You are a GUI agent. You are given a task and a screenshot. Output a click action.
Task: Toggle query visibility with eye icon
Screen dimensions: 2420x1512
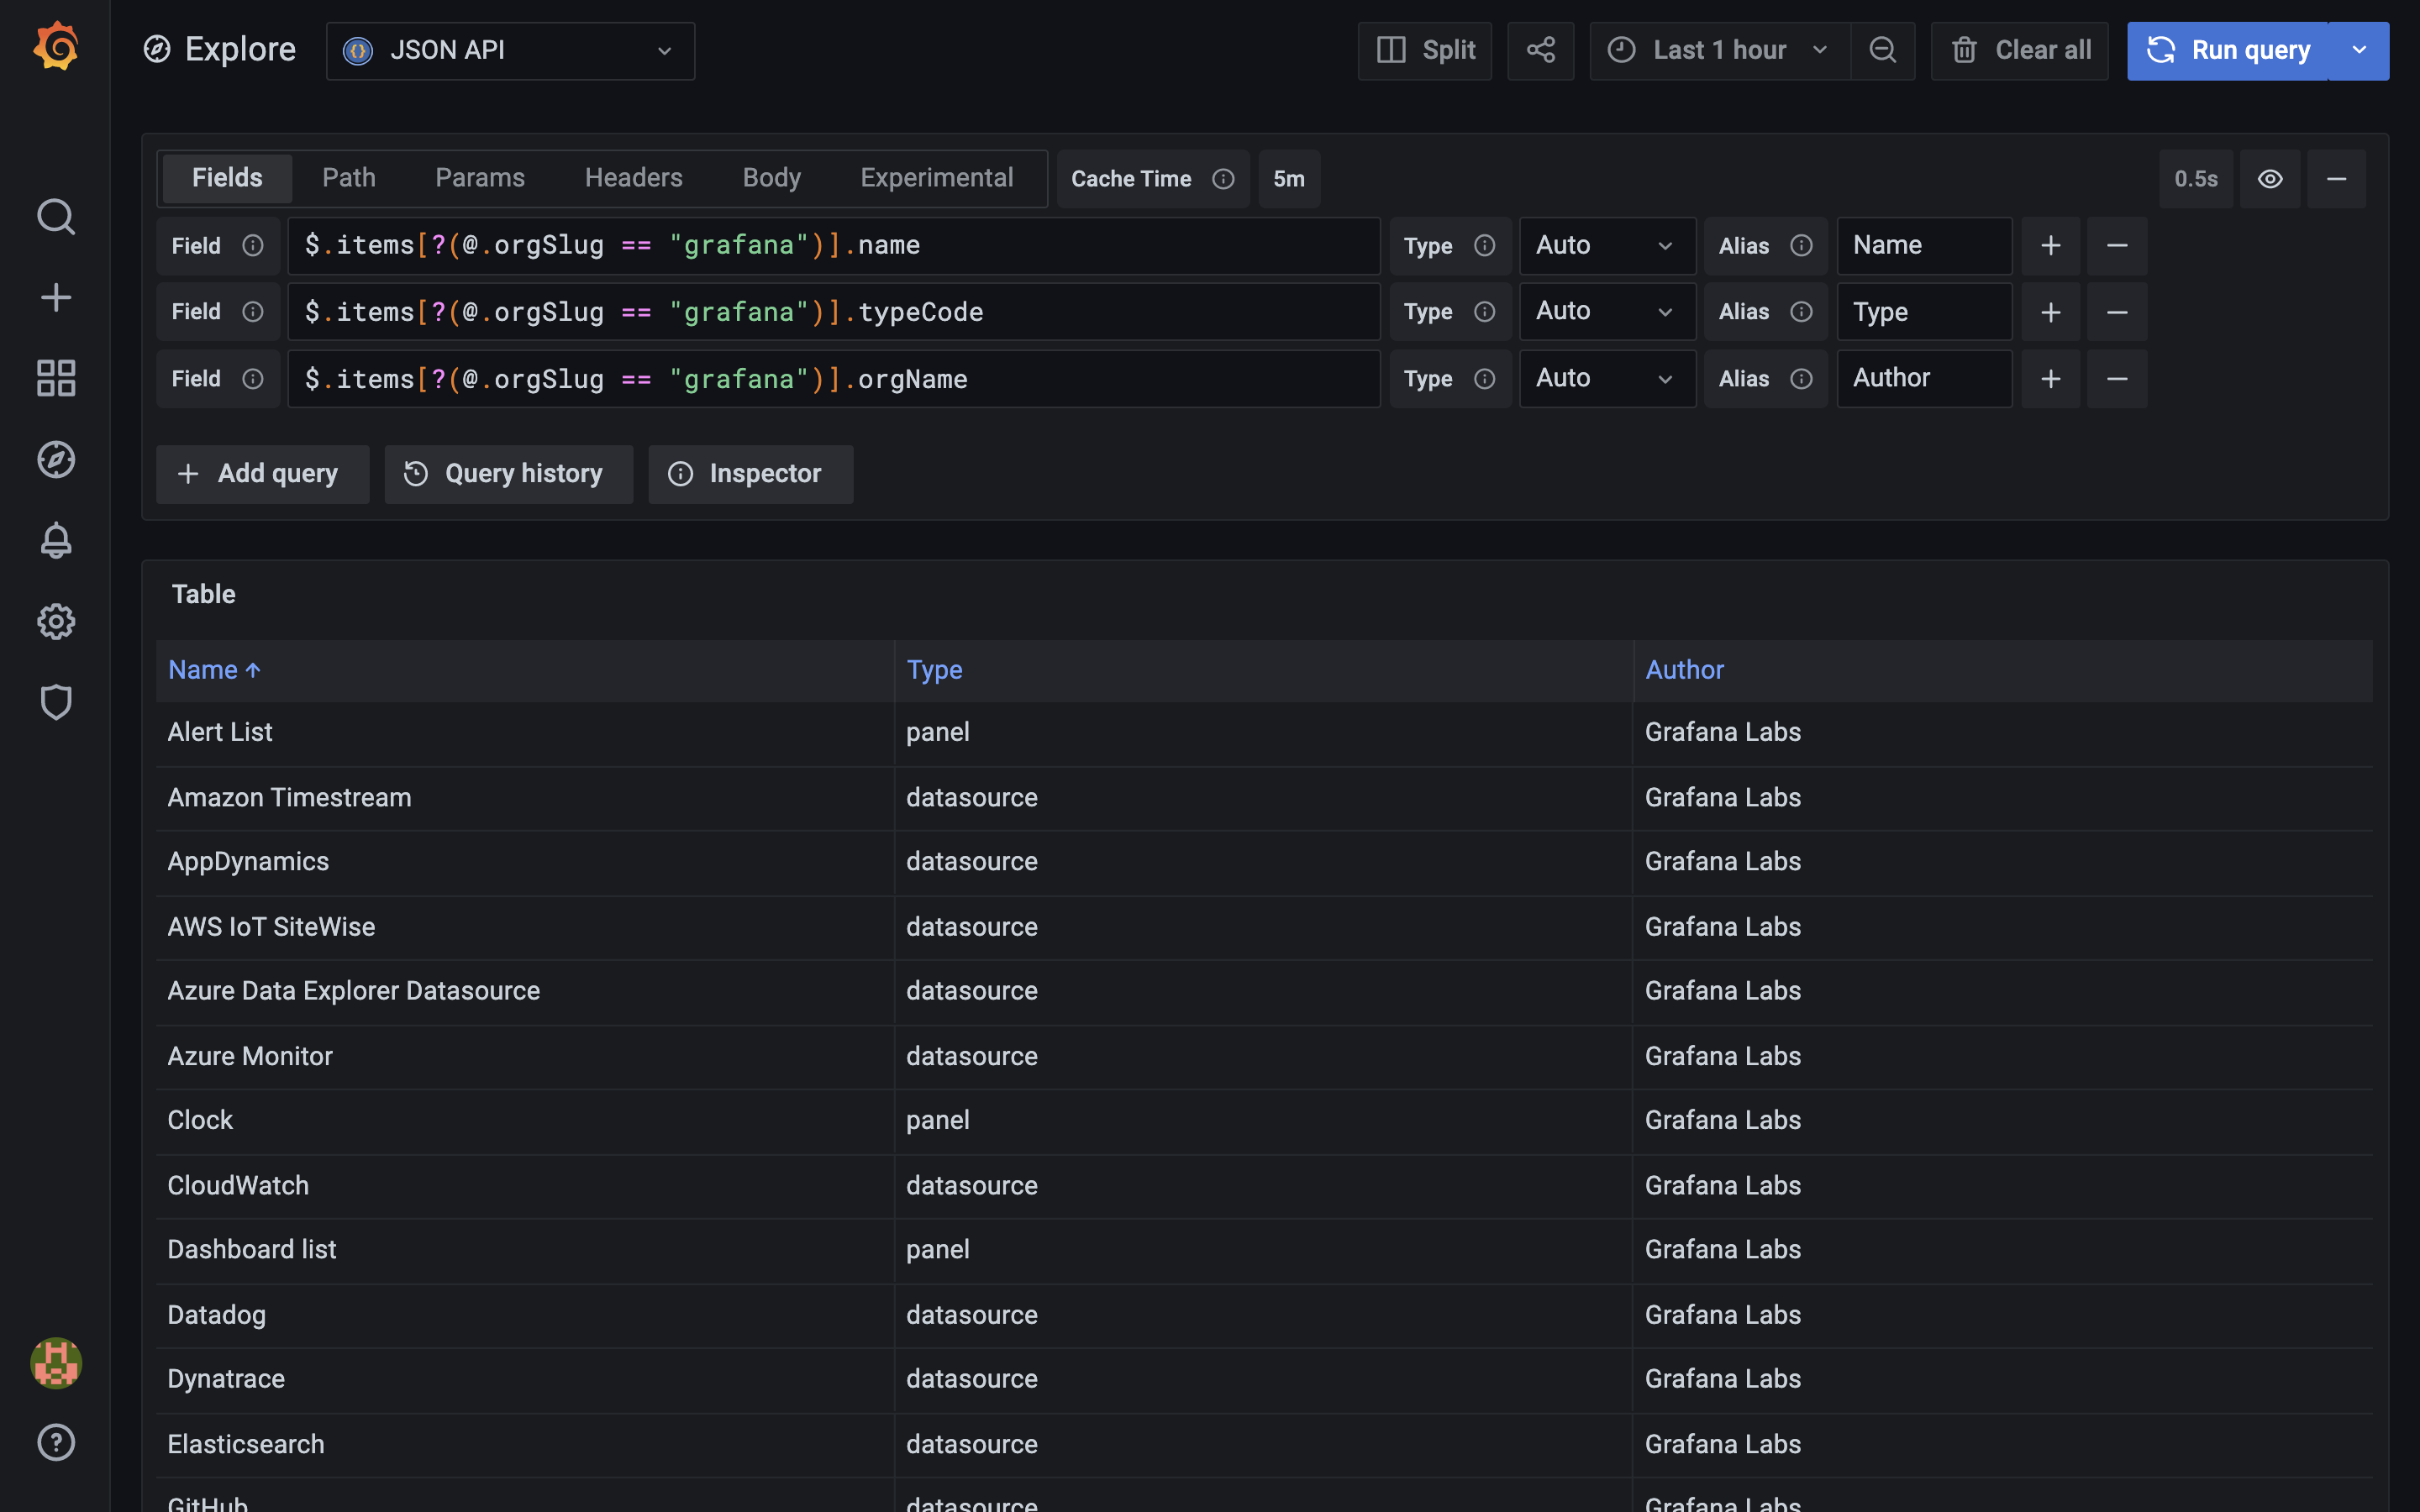2270,179
